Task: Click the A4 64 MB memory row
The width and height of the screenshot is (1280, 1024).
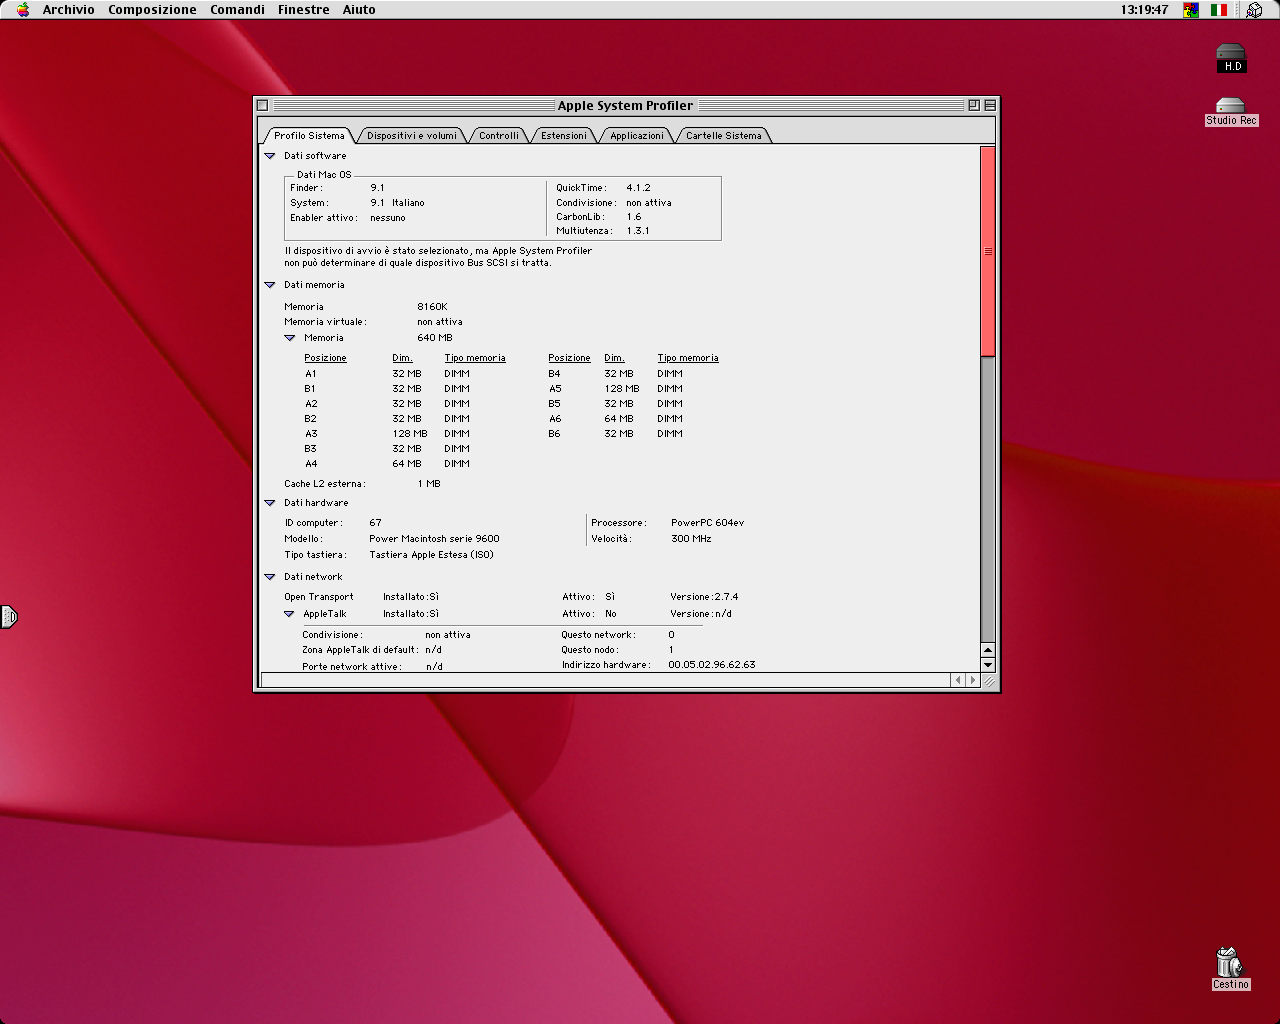Action: tap(388, 464)
